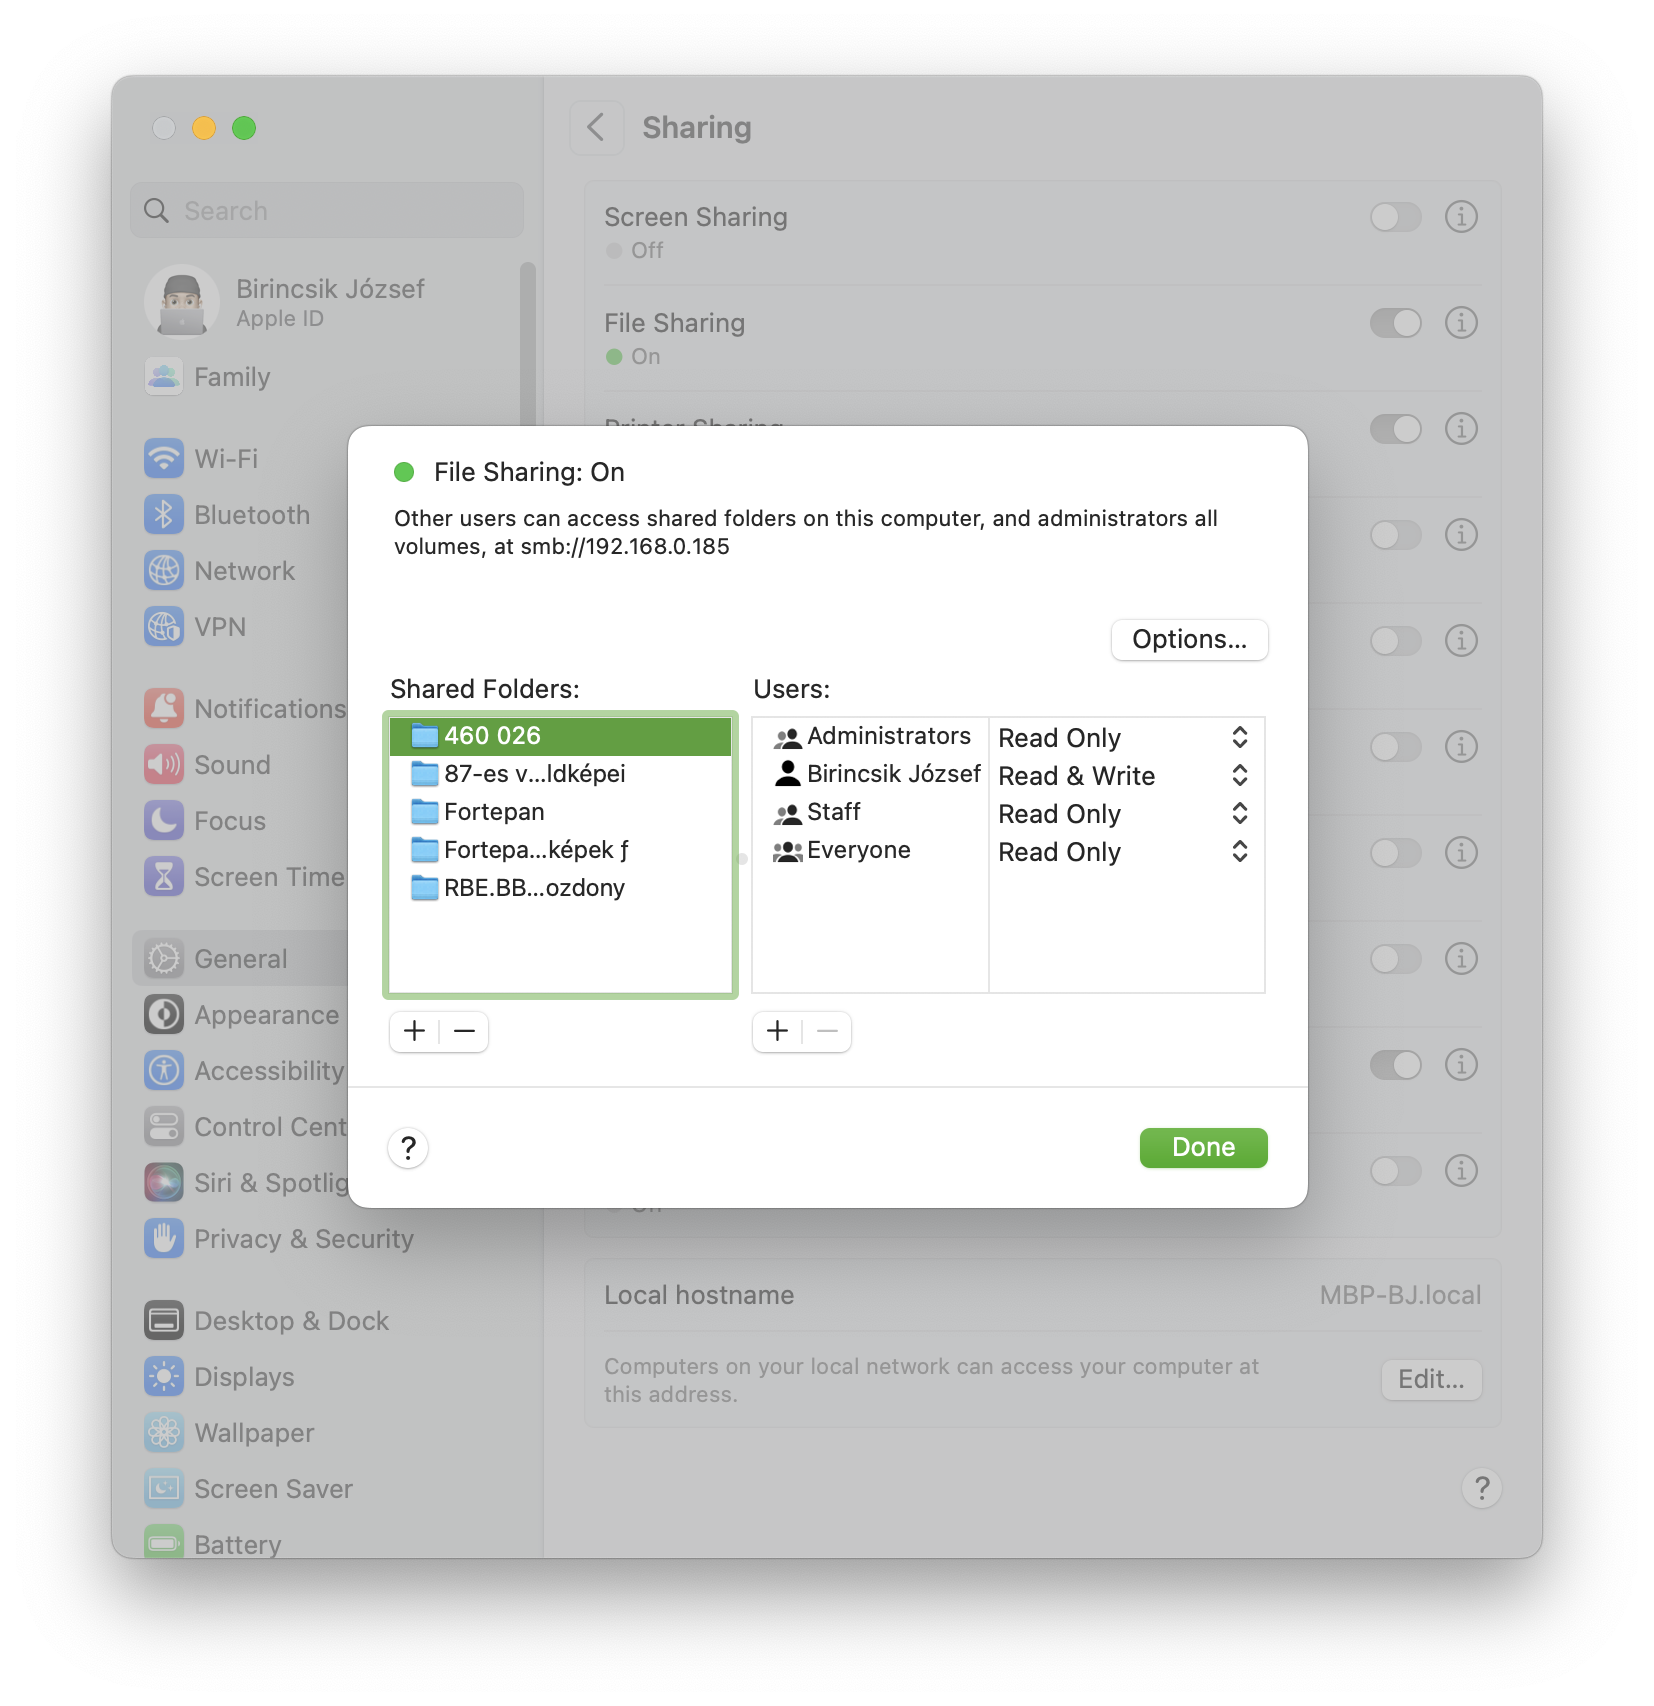This screenshot has width=1654, height=1706.
Task: Open Family settings in the sidebar
Action: [x=208, y=377]
